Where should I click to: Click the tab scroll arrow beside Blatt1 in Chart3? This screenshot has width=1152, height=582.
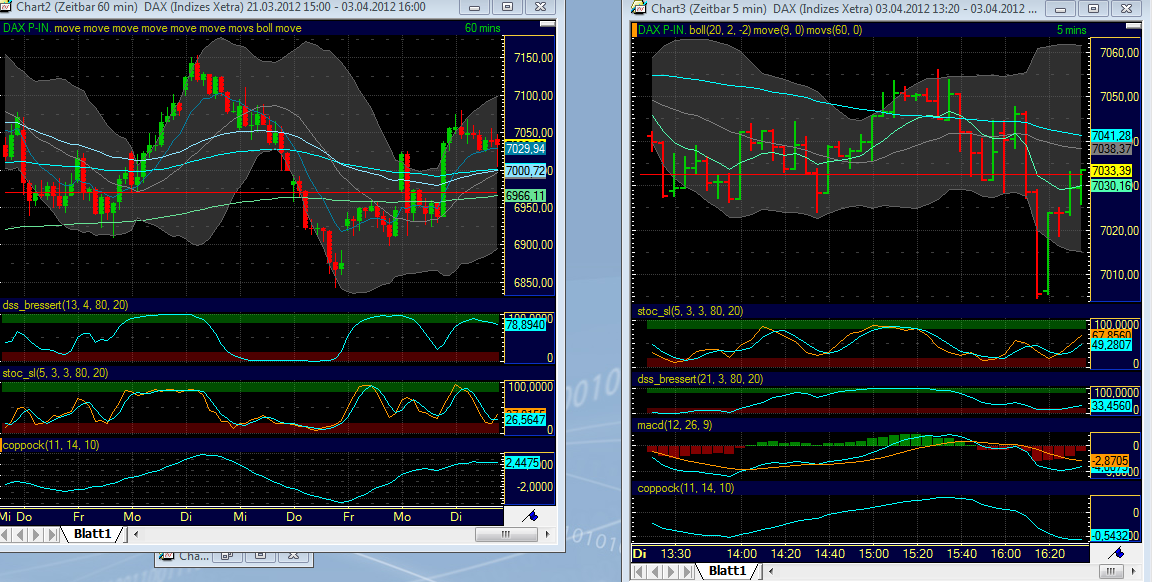(770, 571)
